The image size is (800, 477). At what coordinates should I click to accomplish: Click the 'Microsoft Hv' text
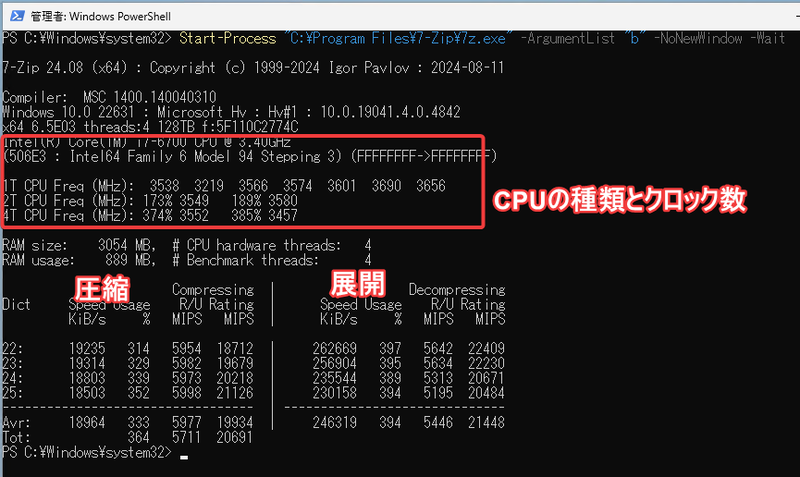(x=202, y=112)
